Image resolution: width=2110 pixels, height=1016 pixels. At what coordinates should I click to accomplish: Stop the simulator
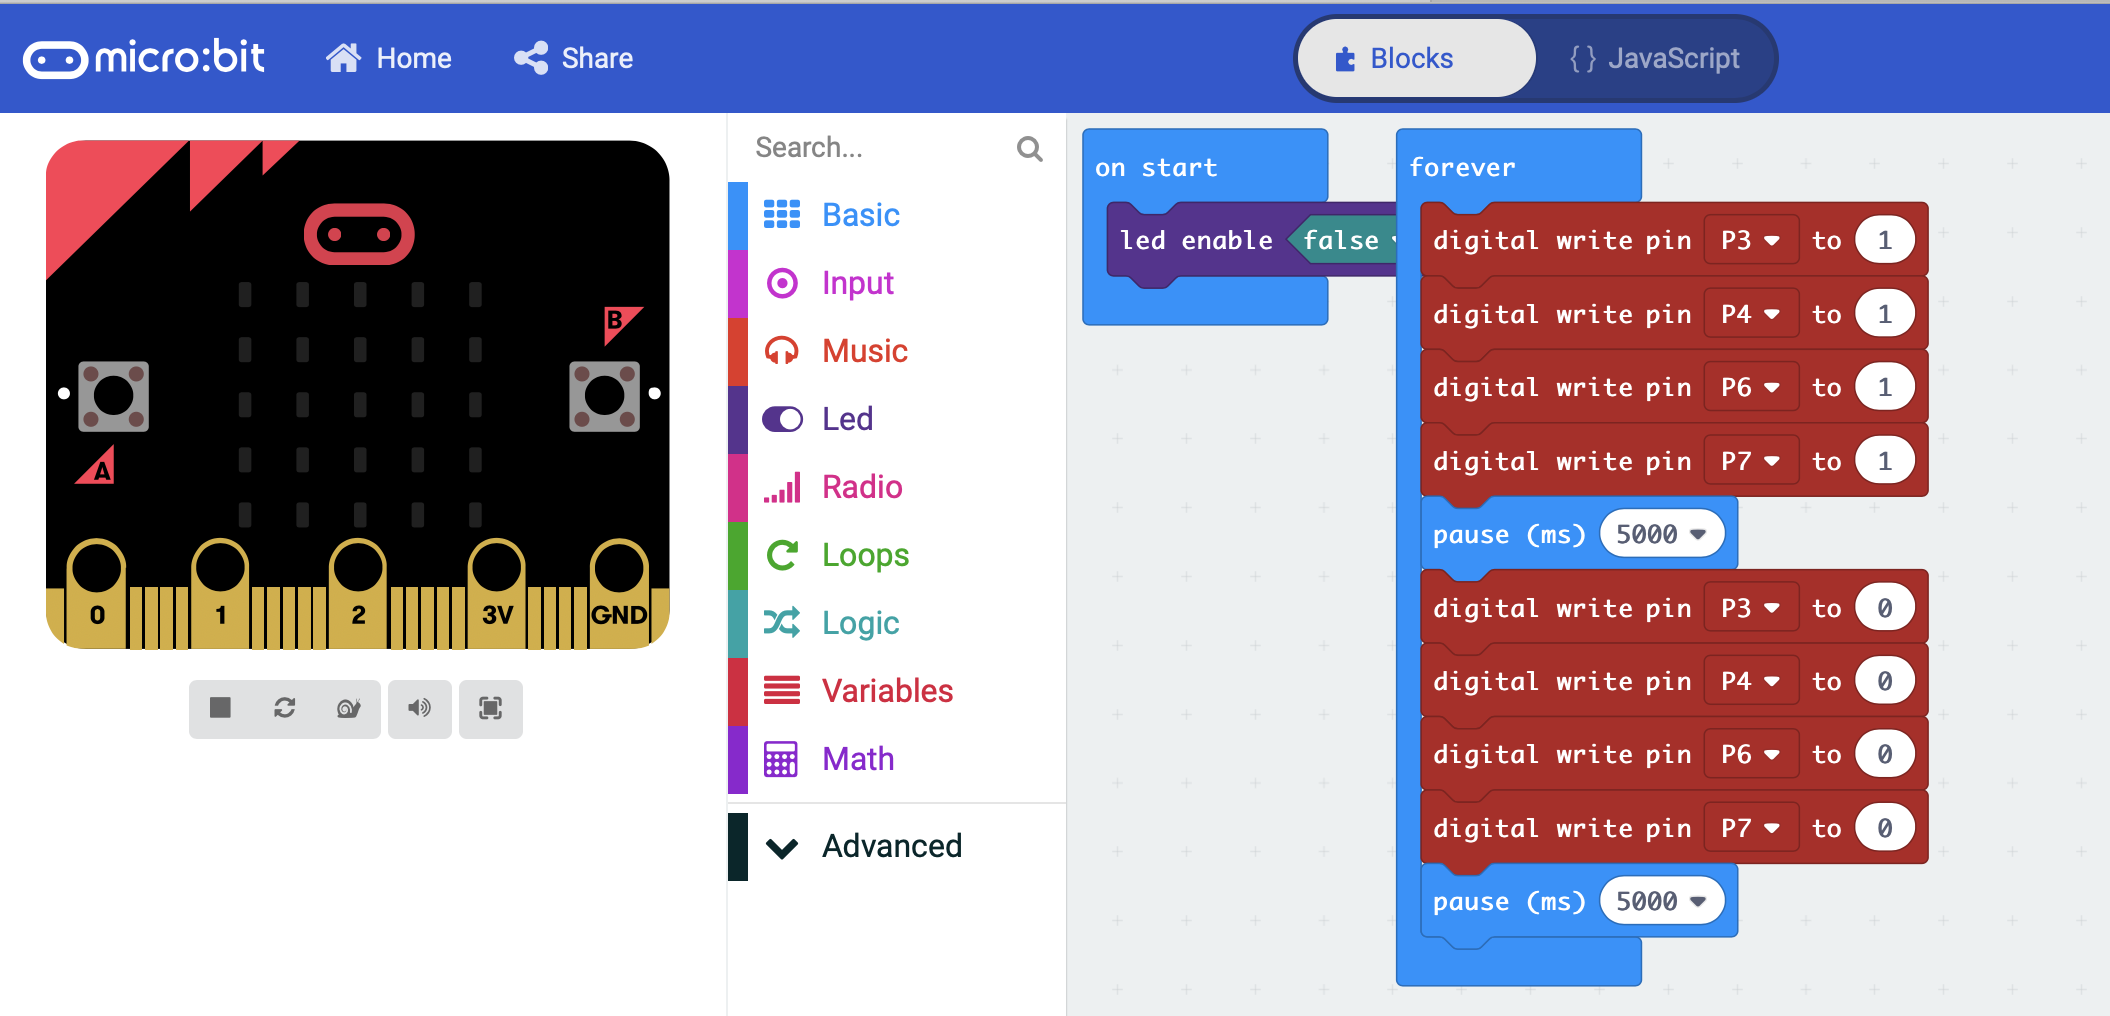point(220,709)
